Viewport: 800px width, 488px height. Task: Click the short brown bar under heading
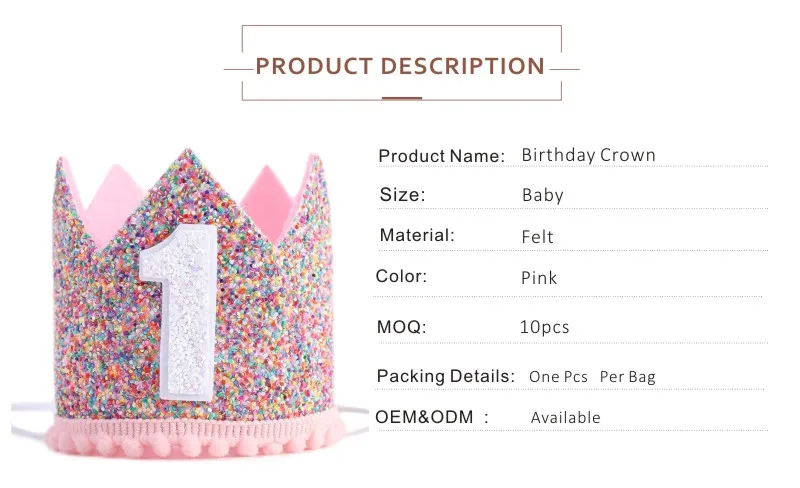(x=402, y=98)
